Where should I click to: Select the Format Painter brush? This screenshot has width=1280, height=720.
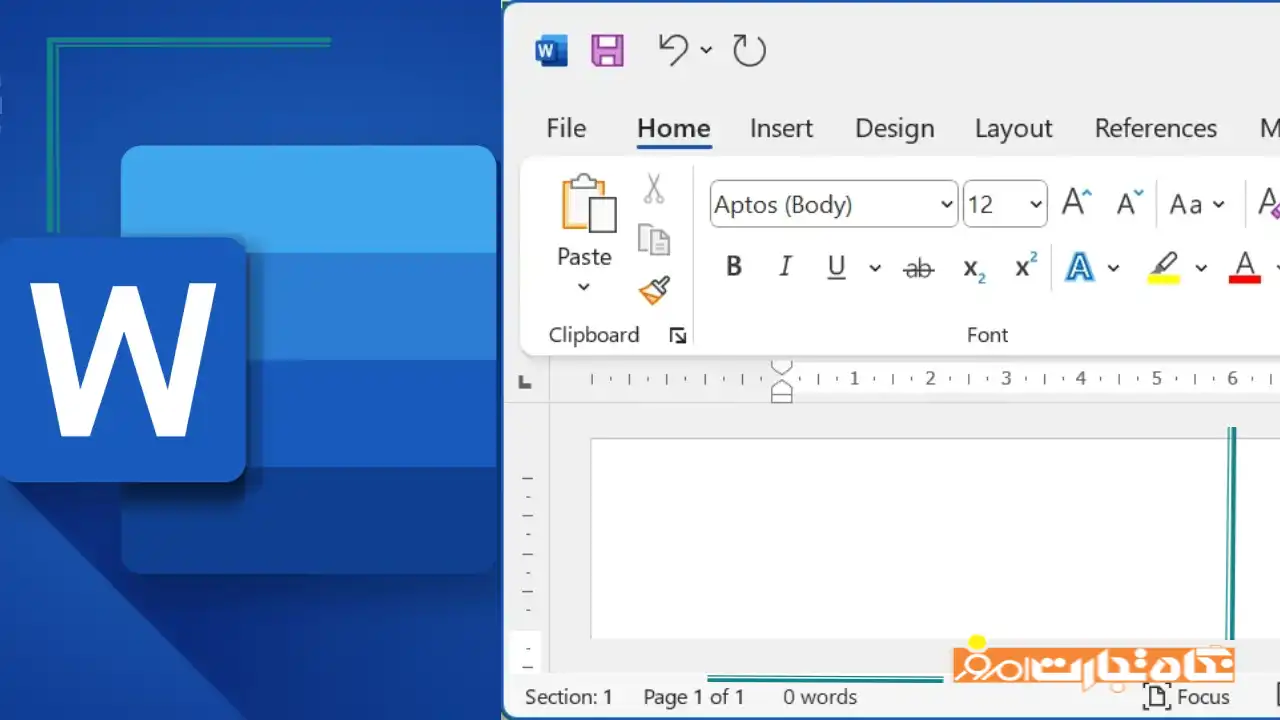654,291
